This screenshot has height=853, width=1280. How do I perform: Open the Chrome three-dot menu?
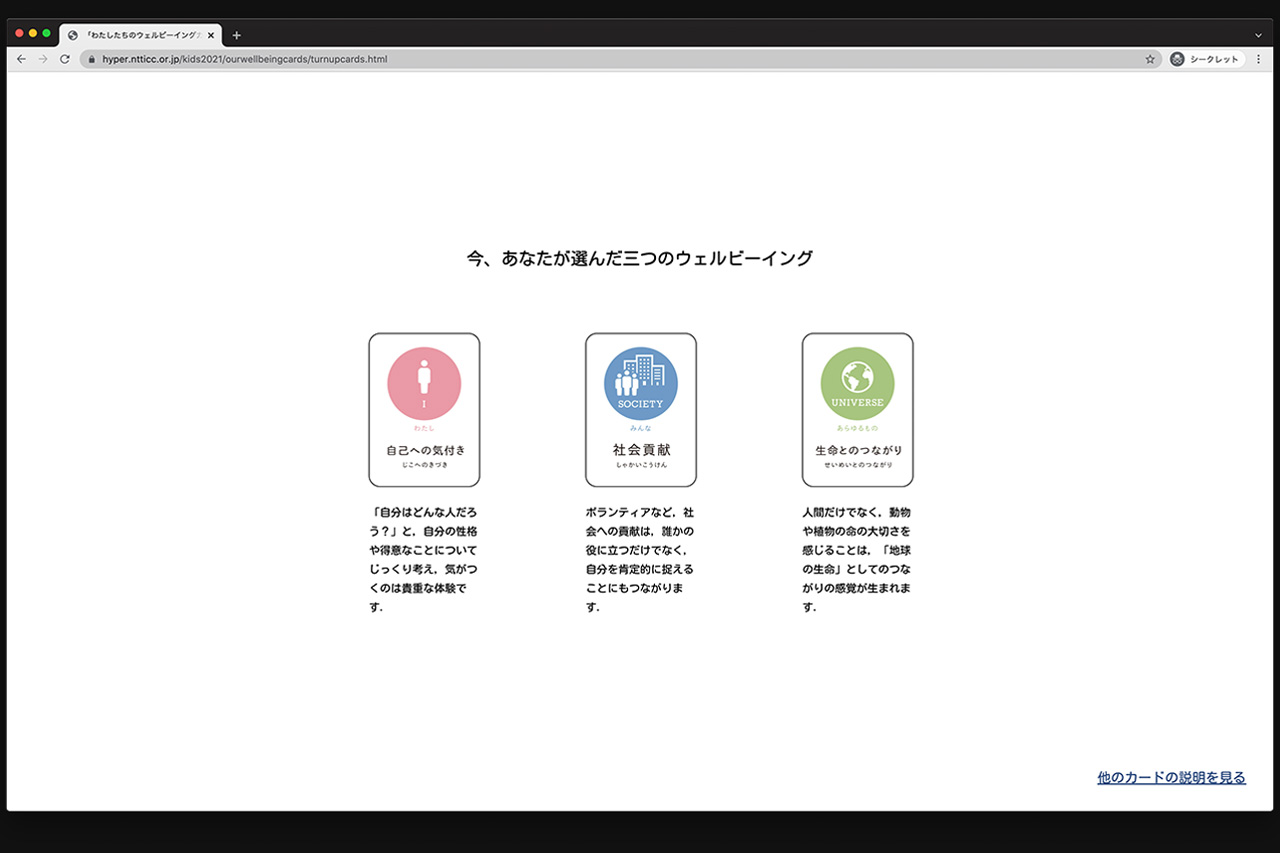tap(1258, 59)
